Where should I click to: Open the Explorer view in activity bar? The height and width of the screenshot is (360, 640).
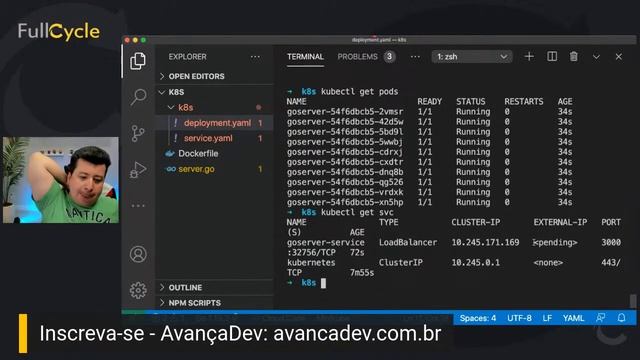[138, 61]
